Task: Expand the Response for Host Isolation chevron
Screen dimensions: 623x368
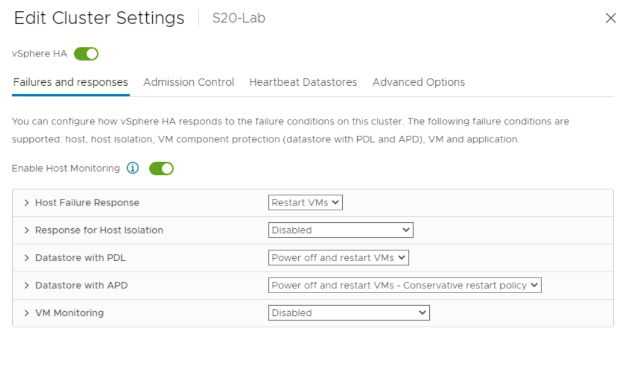Action: tap(26, 230)
